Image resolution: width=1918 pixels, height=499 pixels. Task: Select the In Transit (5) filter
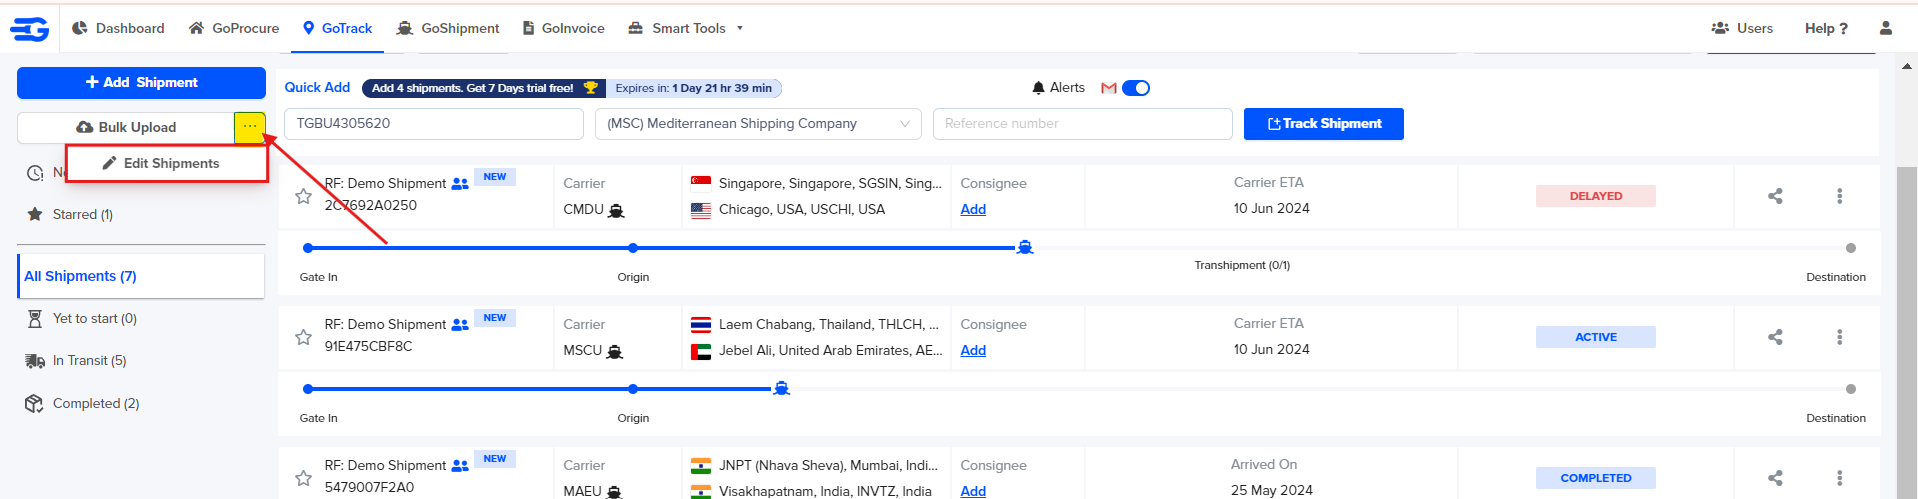[x=76, y=360]
